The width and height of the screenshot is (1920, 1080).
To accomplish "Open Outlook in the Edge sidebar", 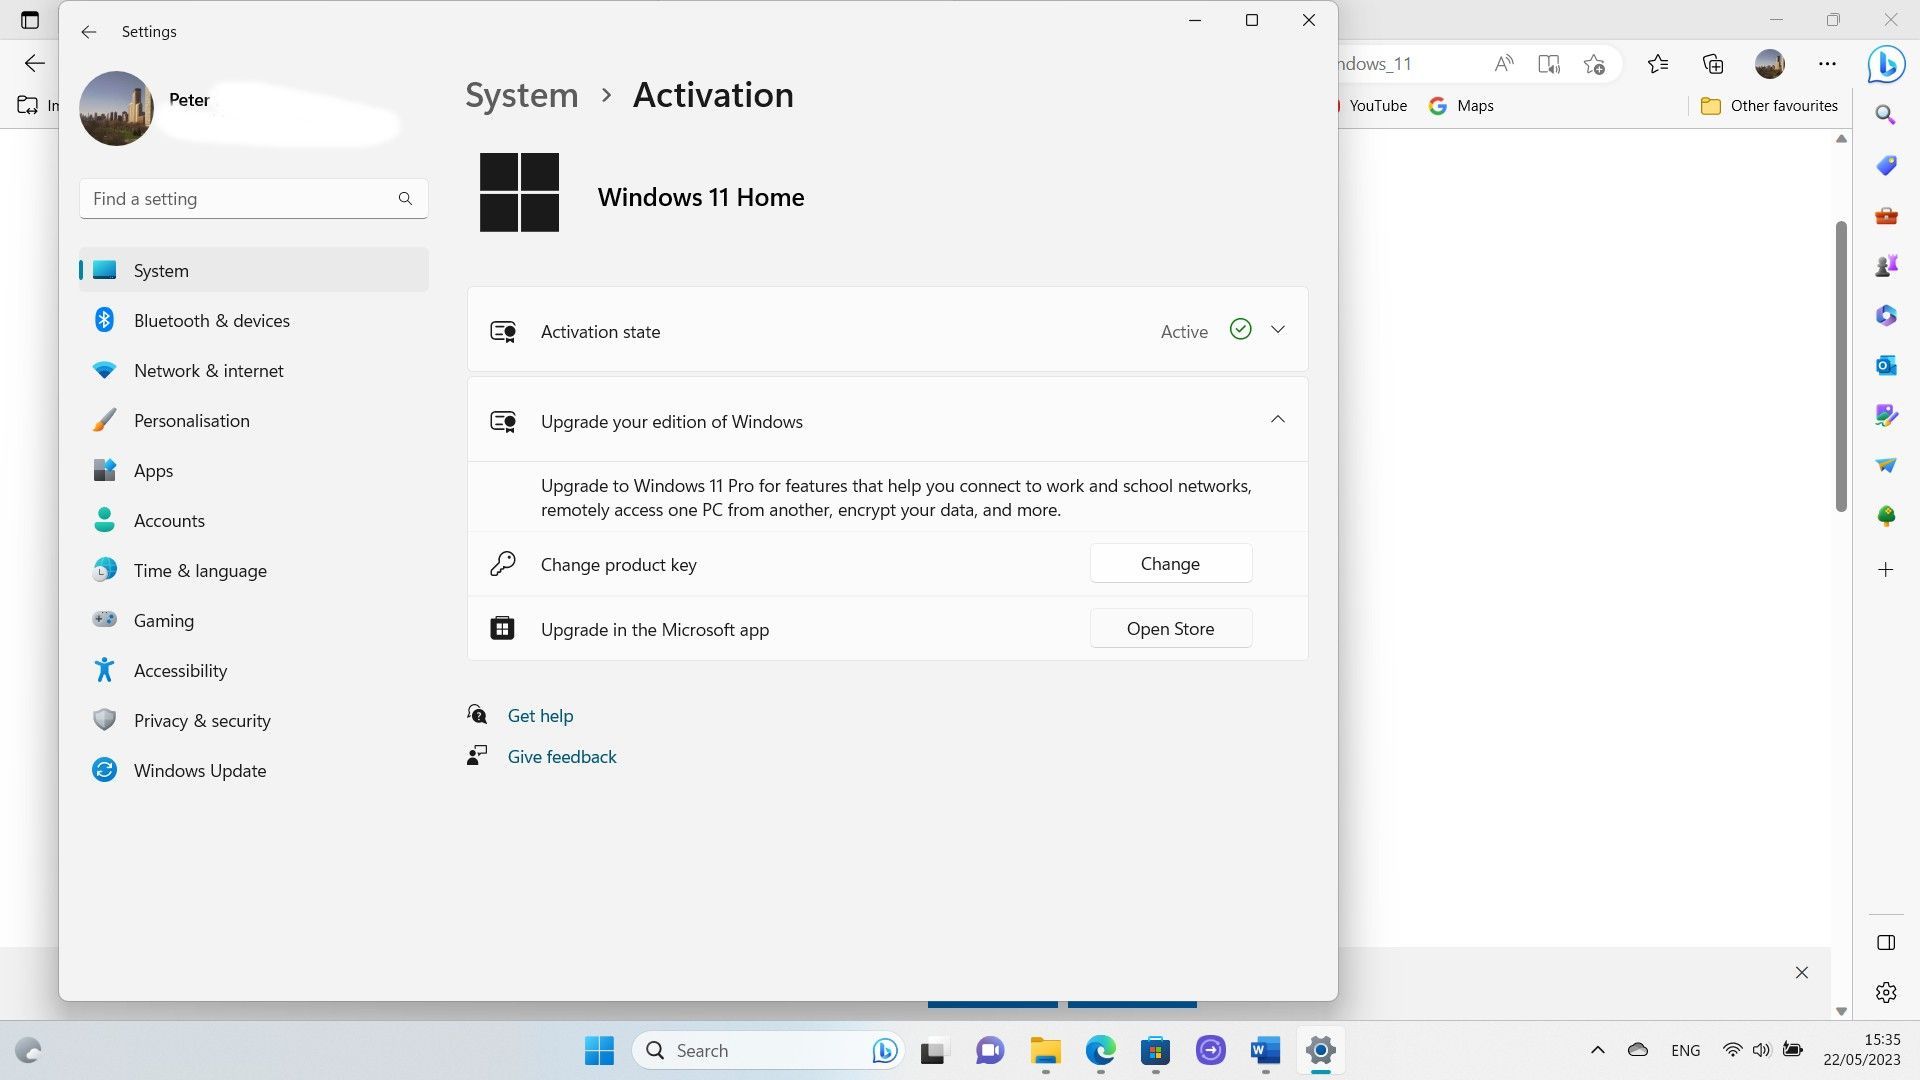I will [x=1886, y=365].
